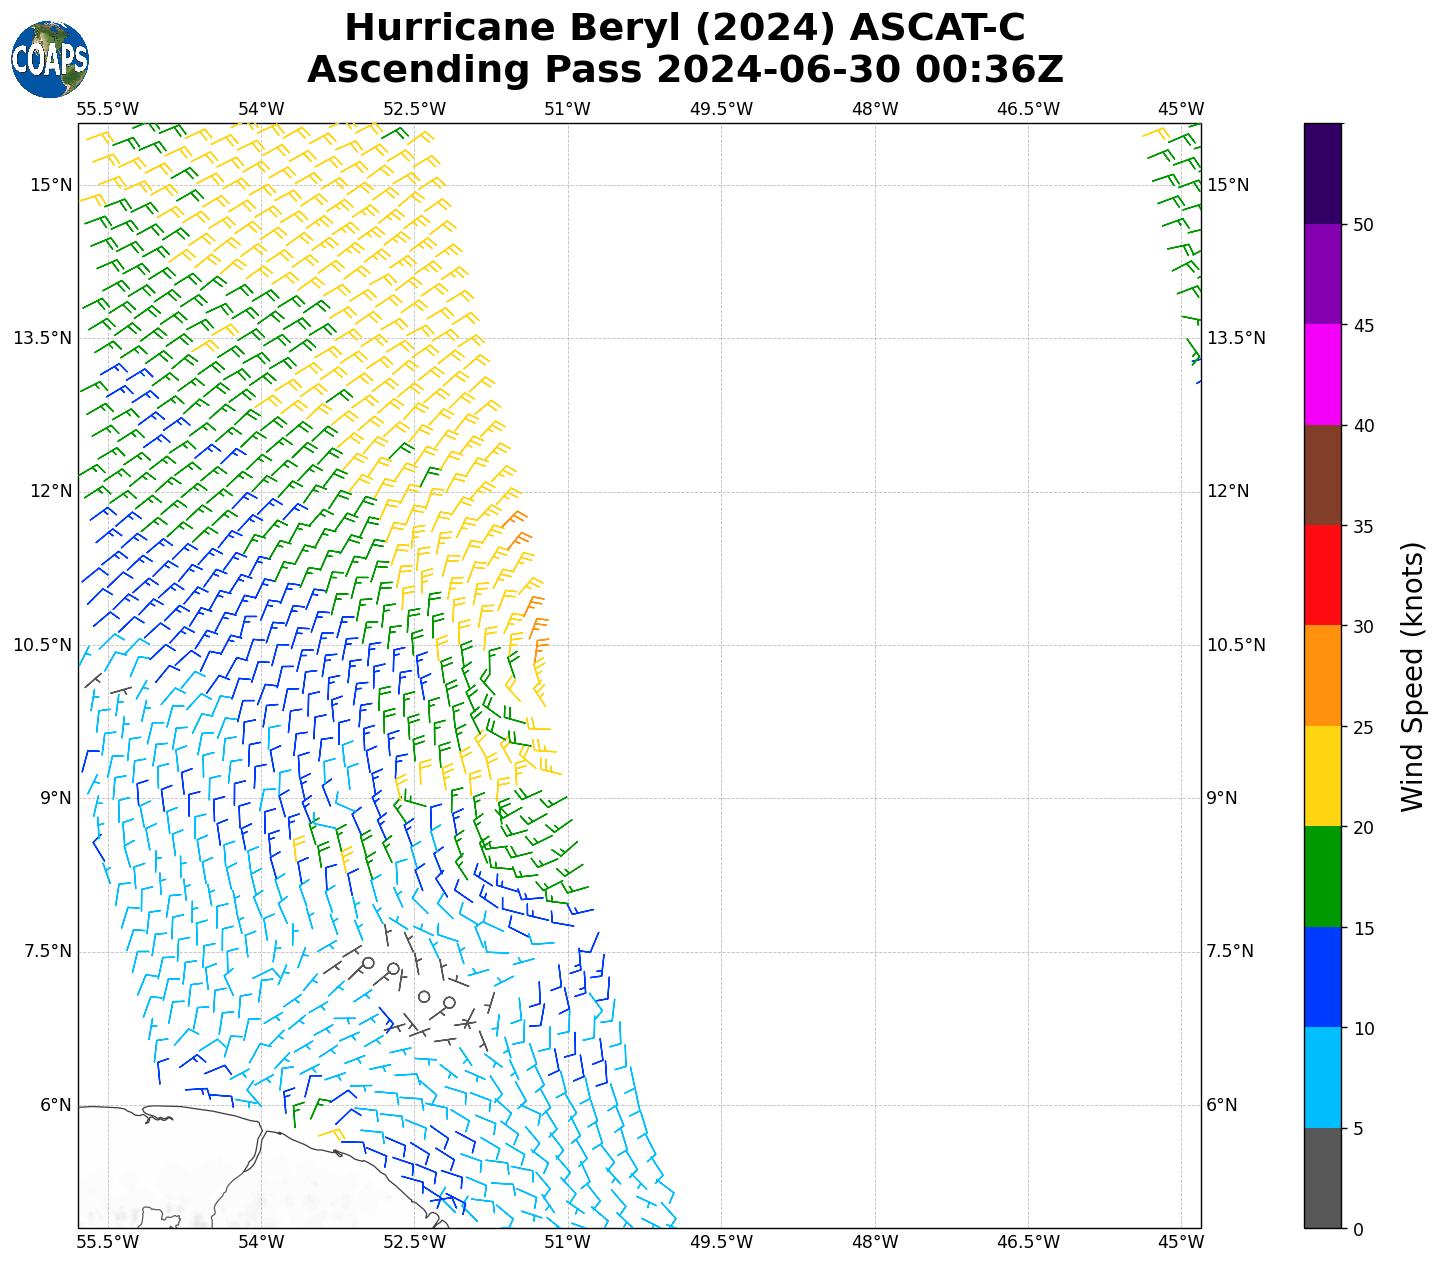1441x1264 pixels.
Task: Select the magenta 40-45 knots color band
Action: pyautogui.click(x=1322, y=374)
